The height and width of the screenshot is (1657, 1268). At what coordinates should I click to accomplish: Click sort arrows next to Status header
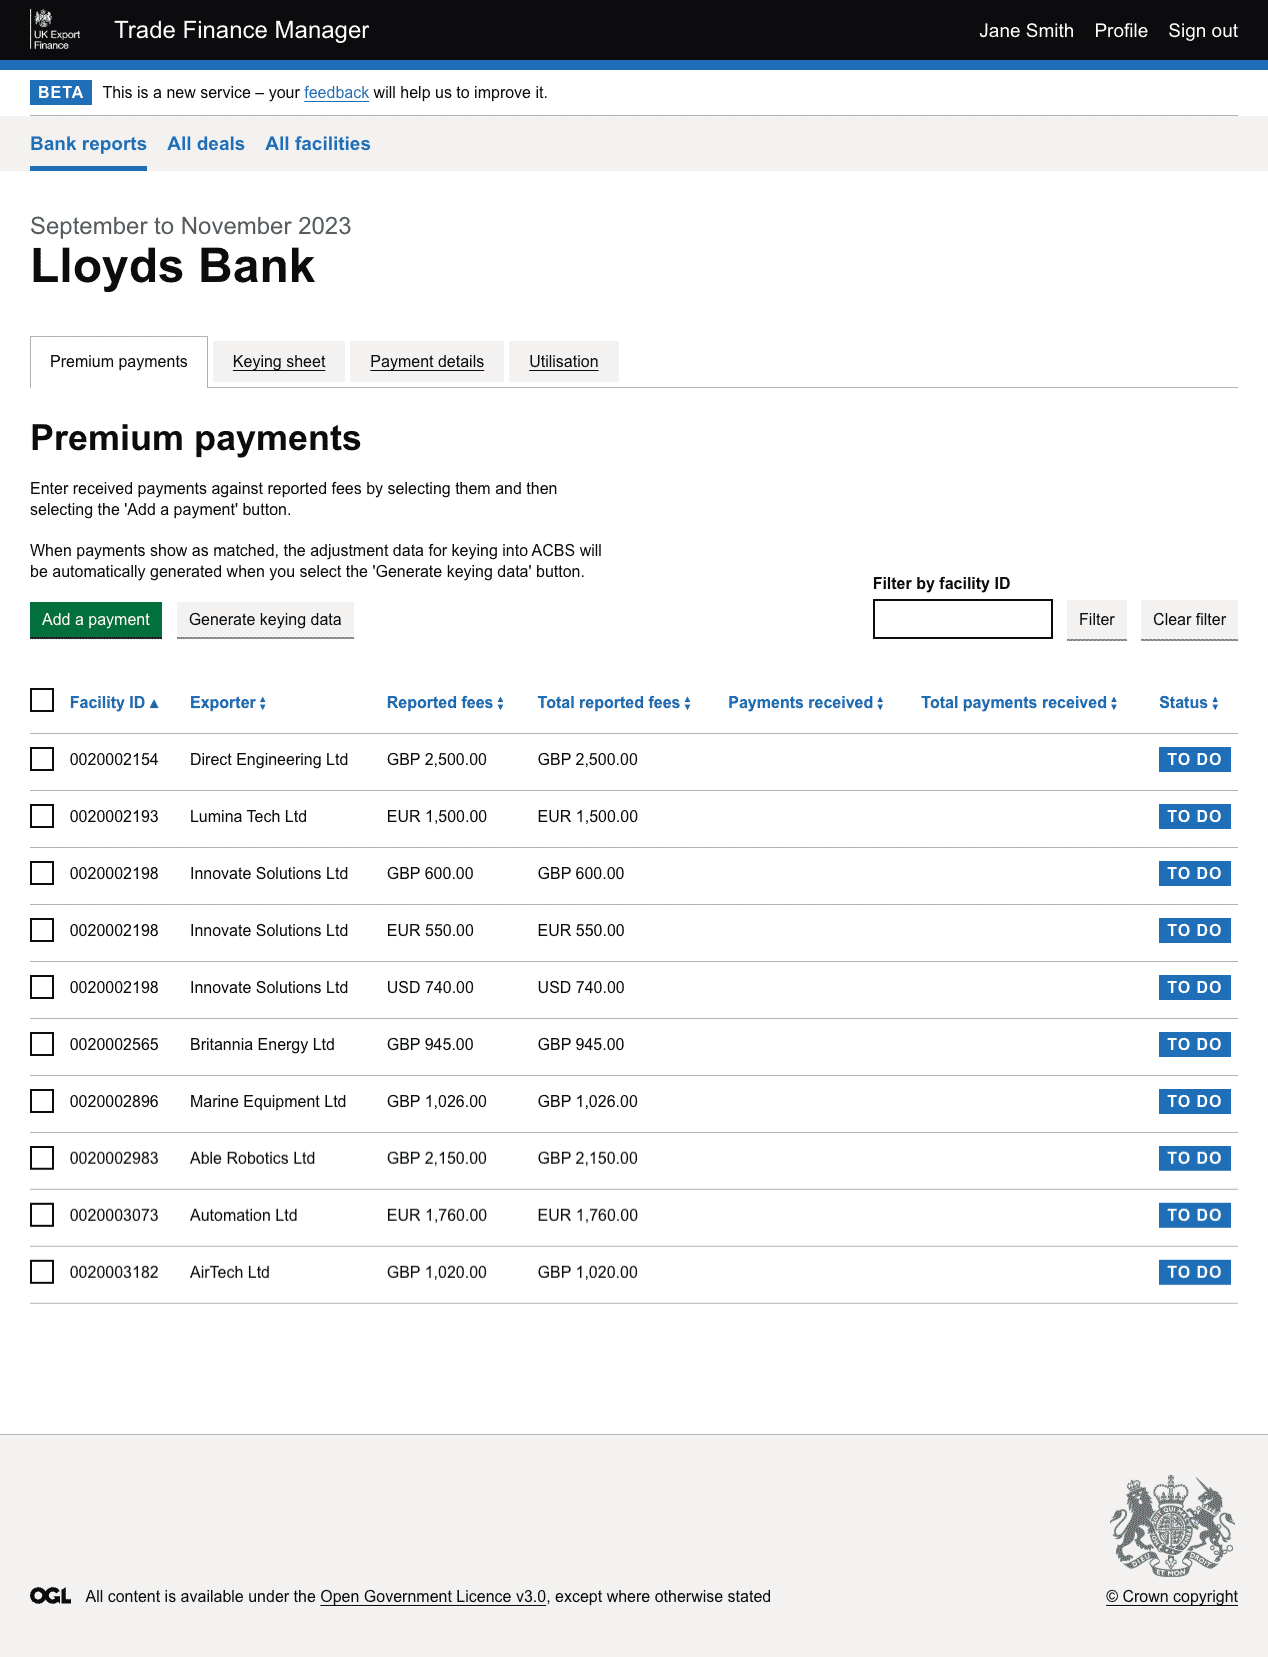[x=1215, y=703]
